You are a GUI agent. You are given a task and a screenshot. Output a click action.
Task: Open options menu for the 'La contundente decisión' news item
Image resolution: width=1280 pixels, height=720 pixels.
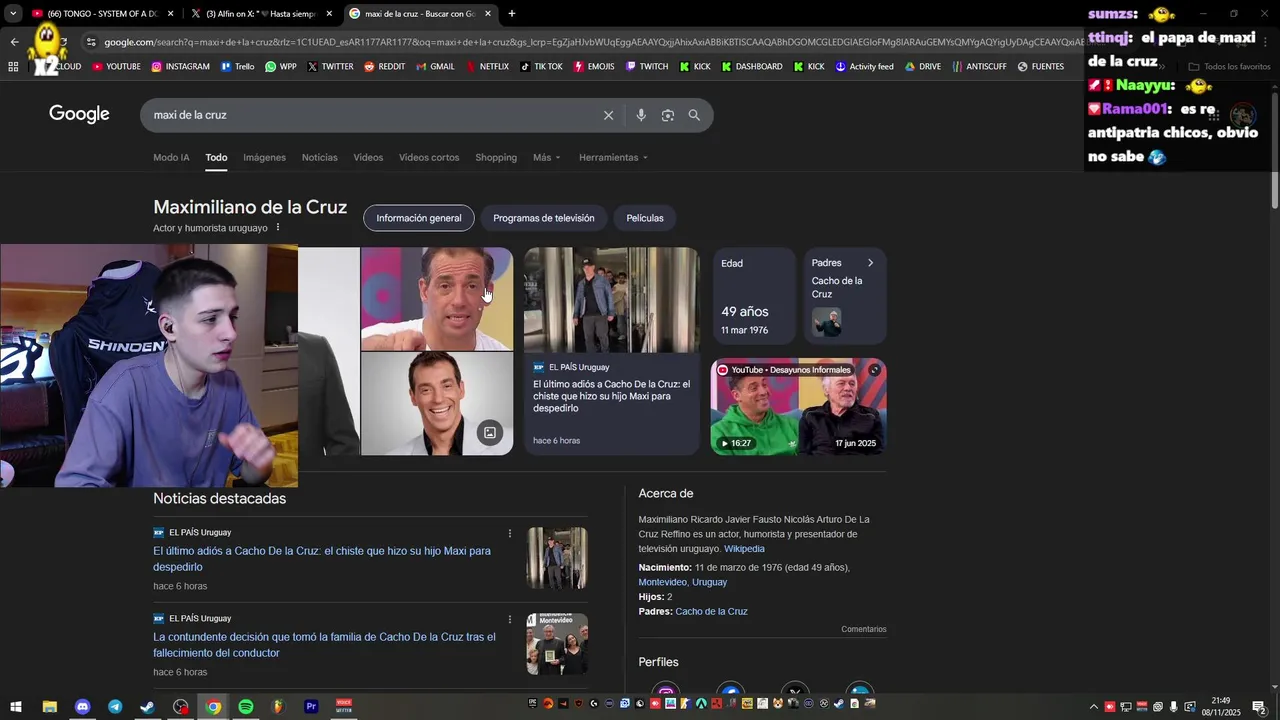tap(510, 619)
